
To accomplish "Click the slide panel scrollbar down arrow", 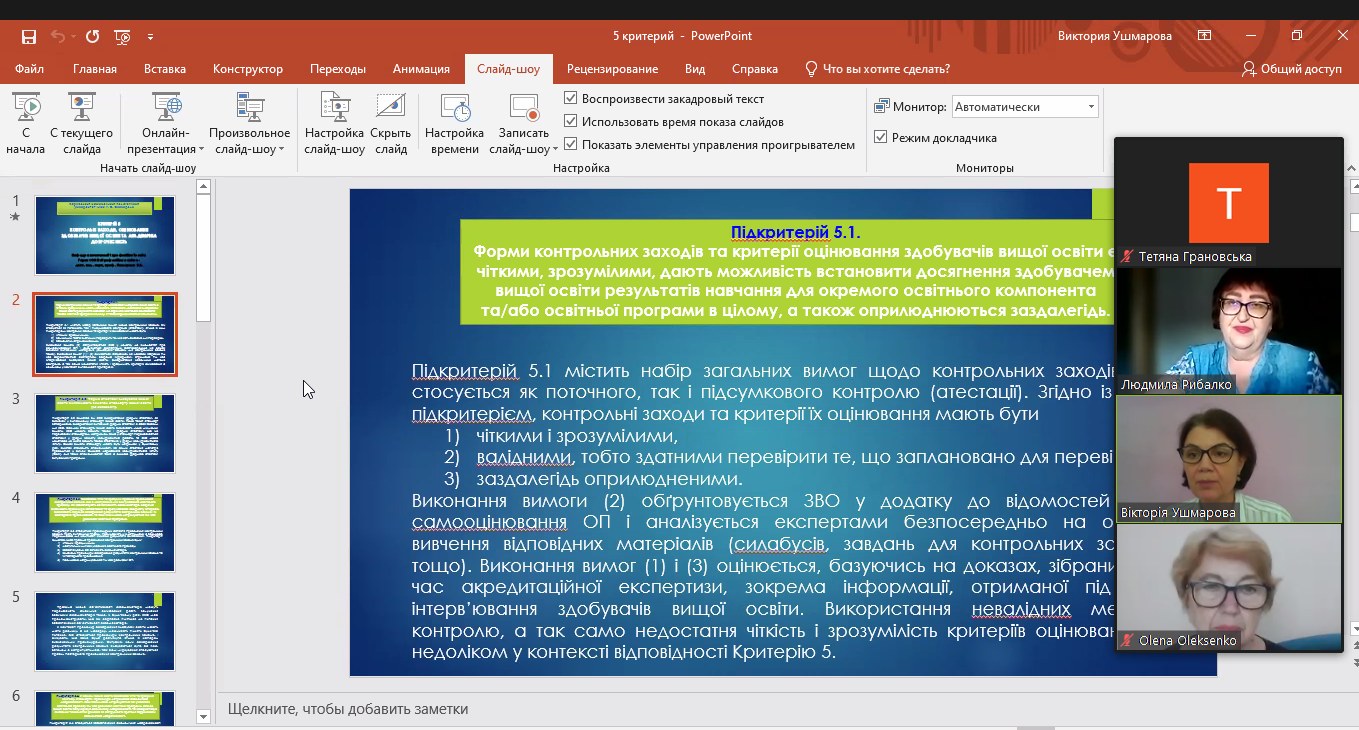I will (x=204, y=716).
